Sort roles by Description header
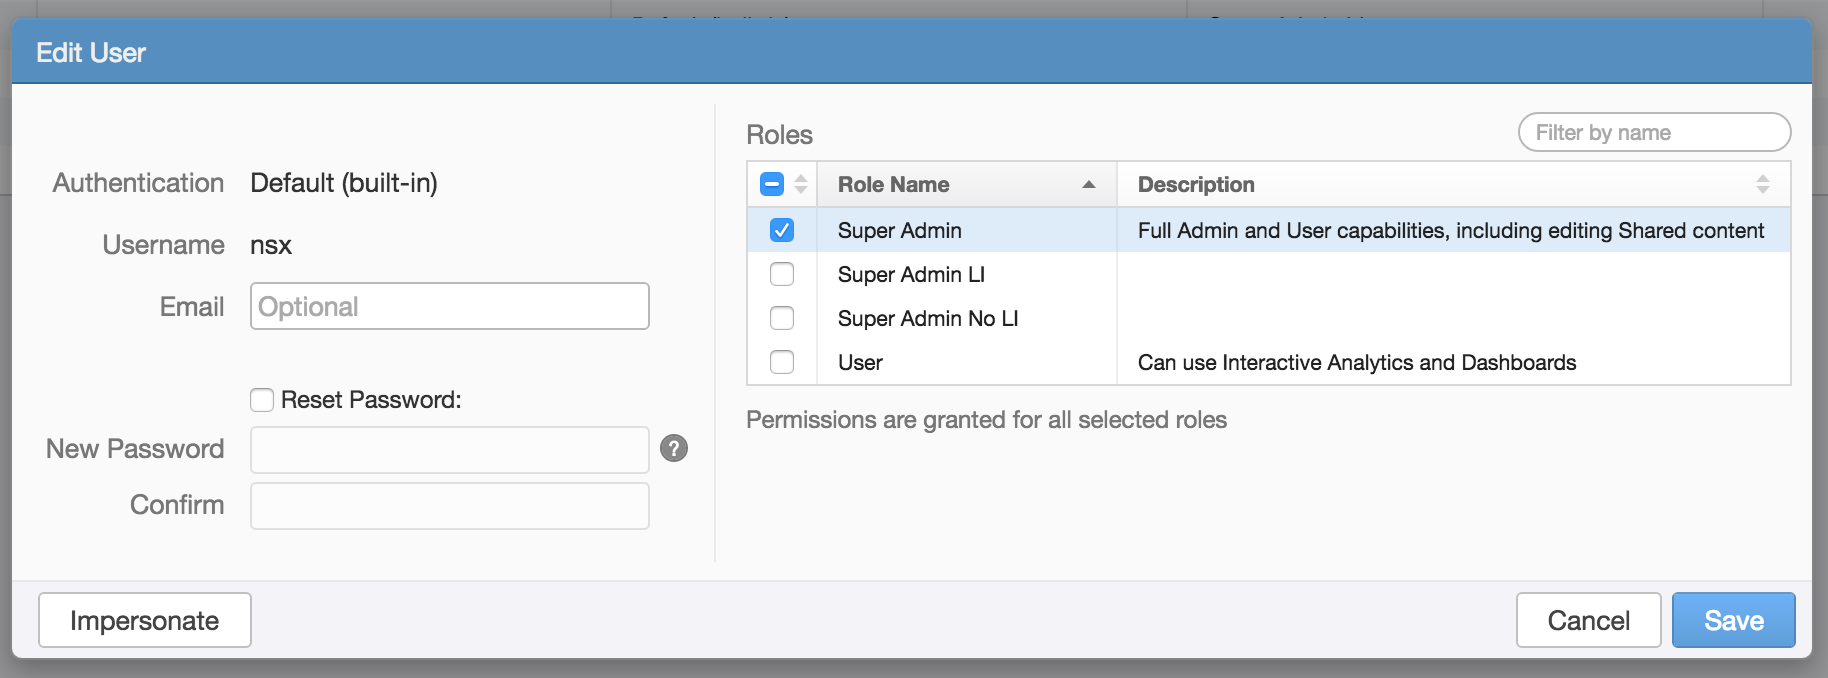The image size is (1828, 678). pyautogui.click(x=1196, y=185)
